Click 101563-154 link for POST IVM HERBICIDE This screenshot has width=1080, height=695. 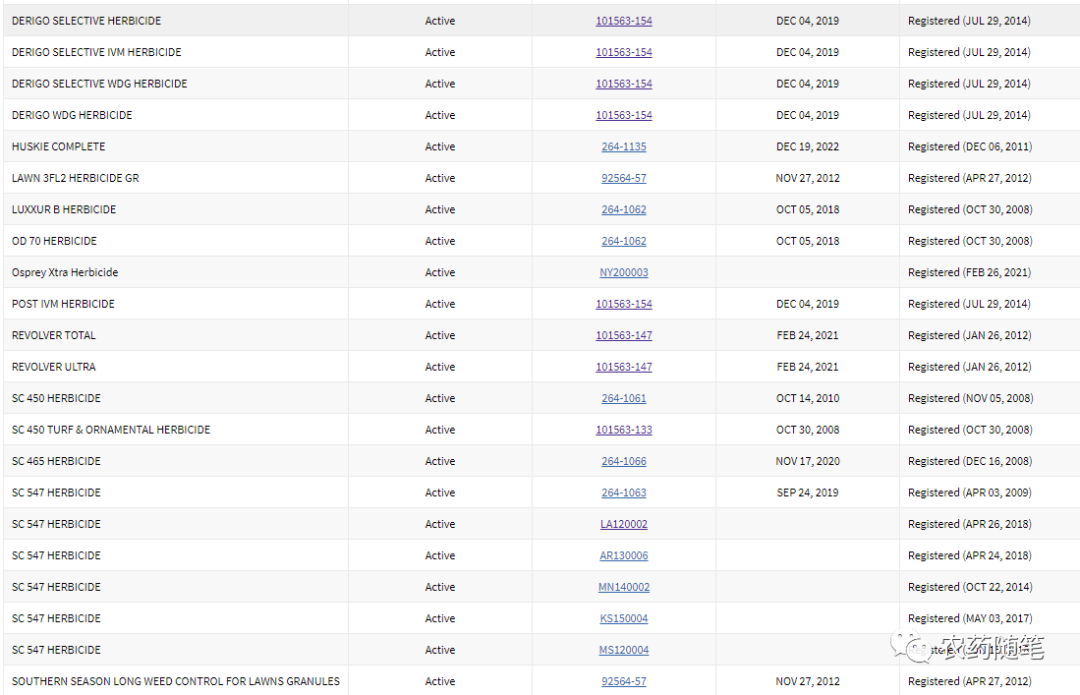[623, 304]
